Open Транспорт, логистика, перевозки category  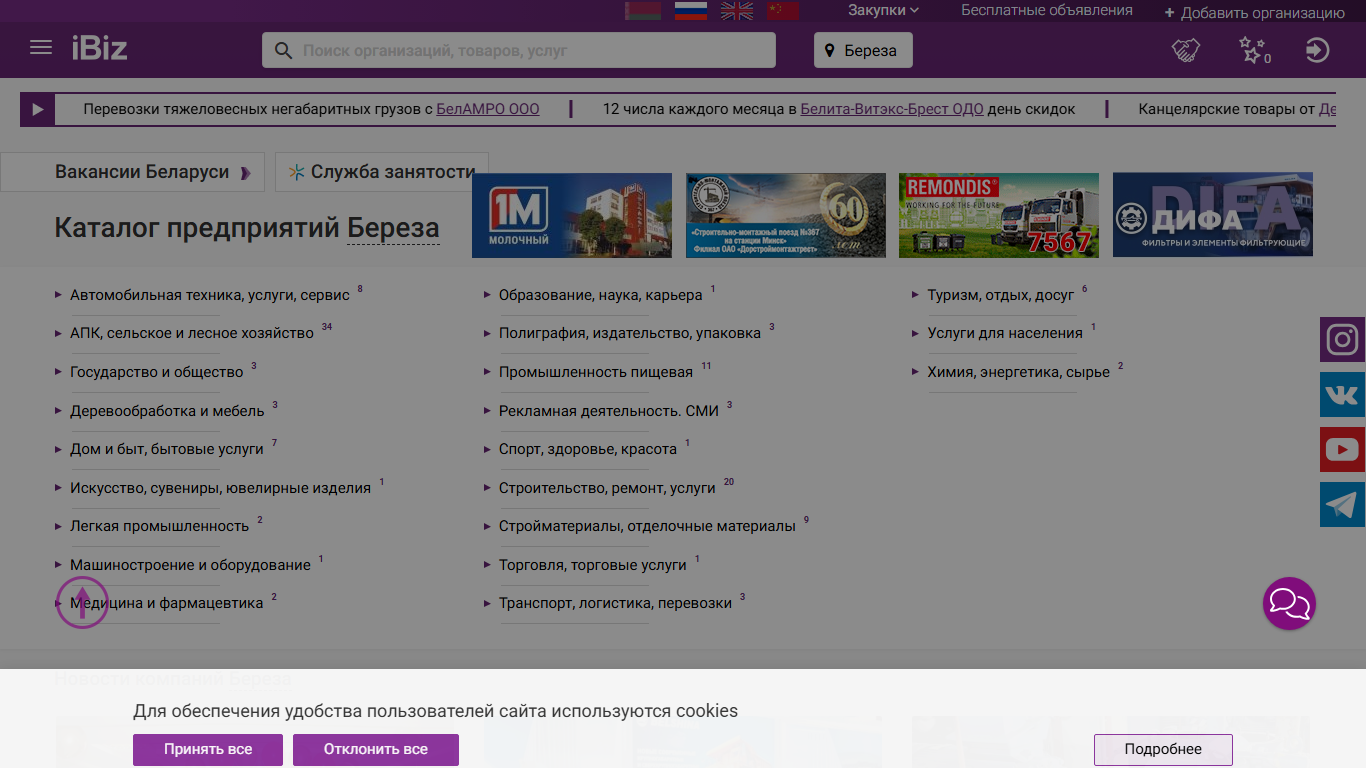click(x=616, y=603)
